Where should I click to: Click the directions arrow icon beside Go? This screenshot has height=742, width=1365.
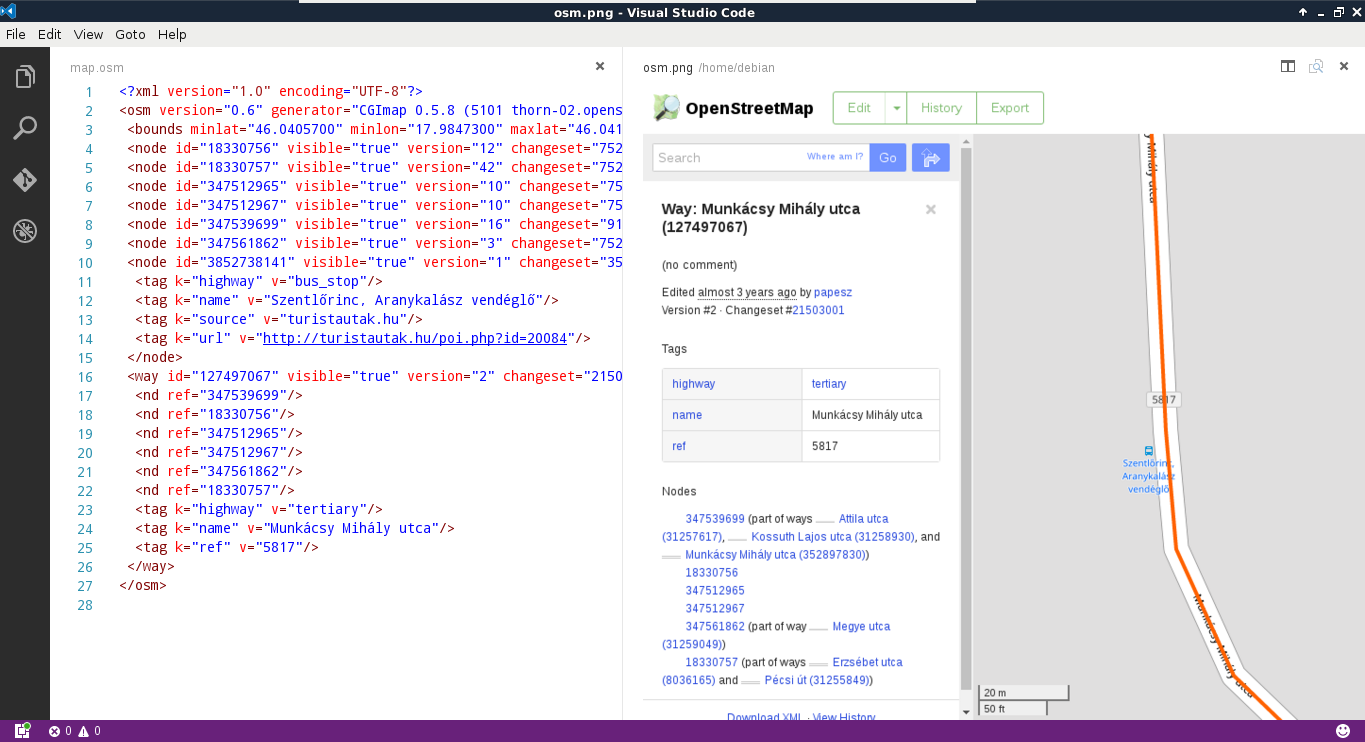pos(930,158)
